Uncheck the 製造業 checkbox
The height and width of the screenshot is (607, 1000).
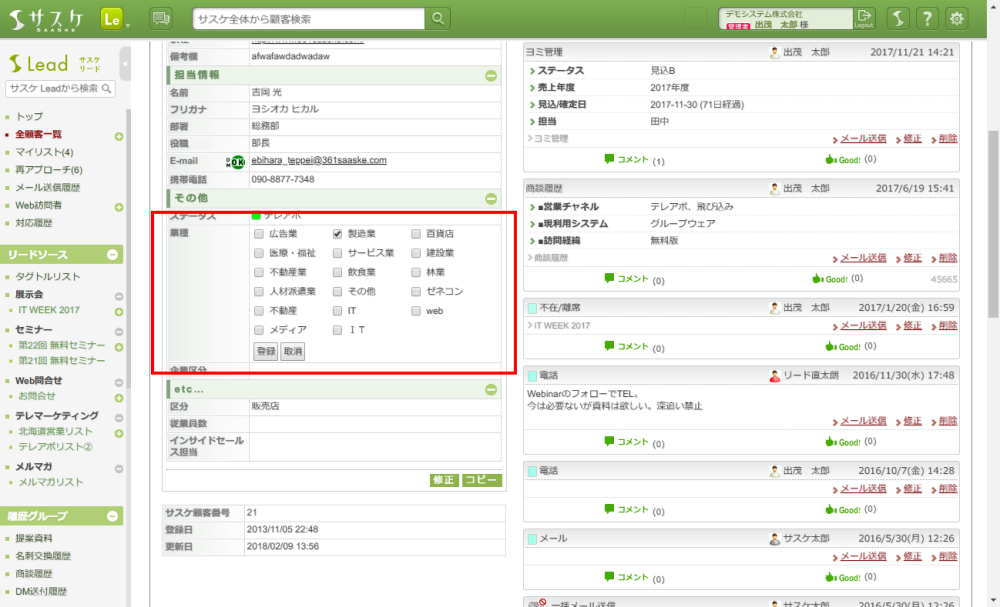point(339,233)
